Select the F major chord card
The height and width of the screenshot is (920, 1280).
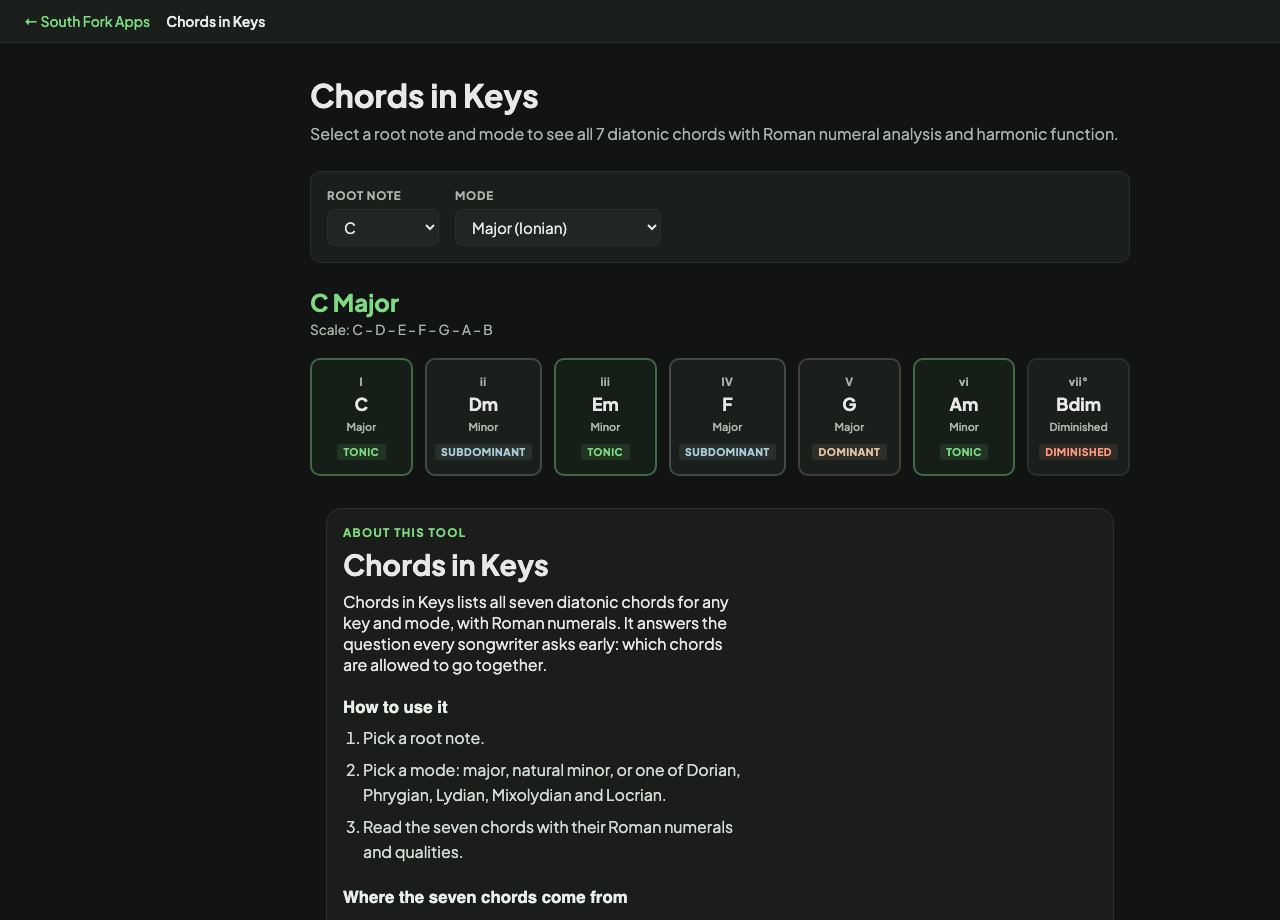[727, 417]
